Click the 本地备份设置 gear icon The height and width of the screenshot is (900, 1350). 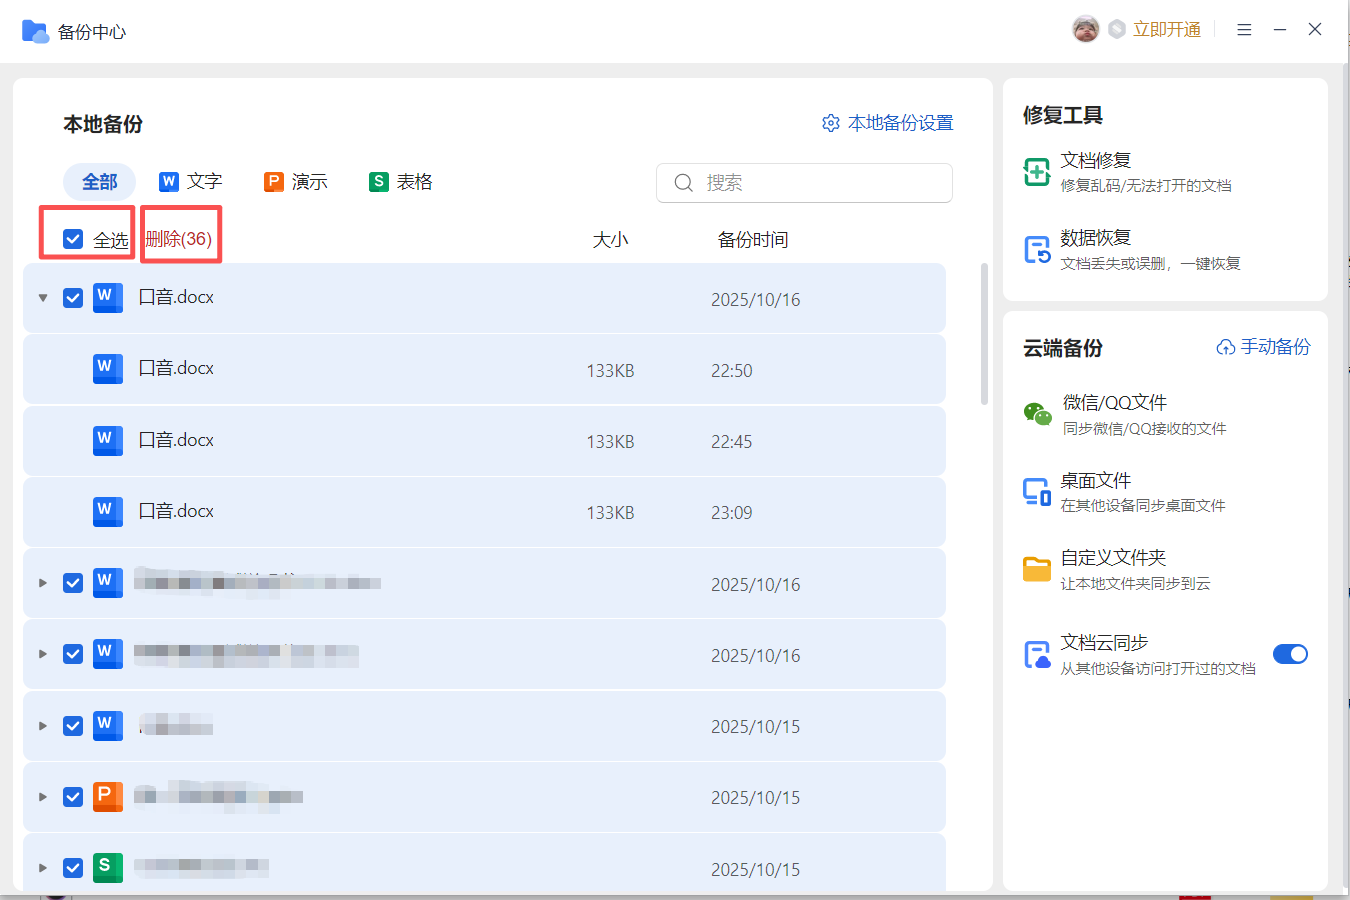(831, 123)
